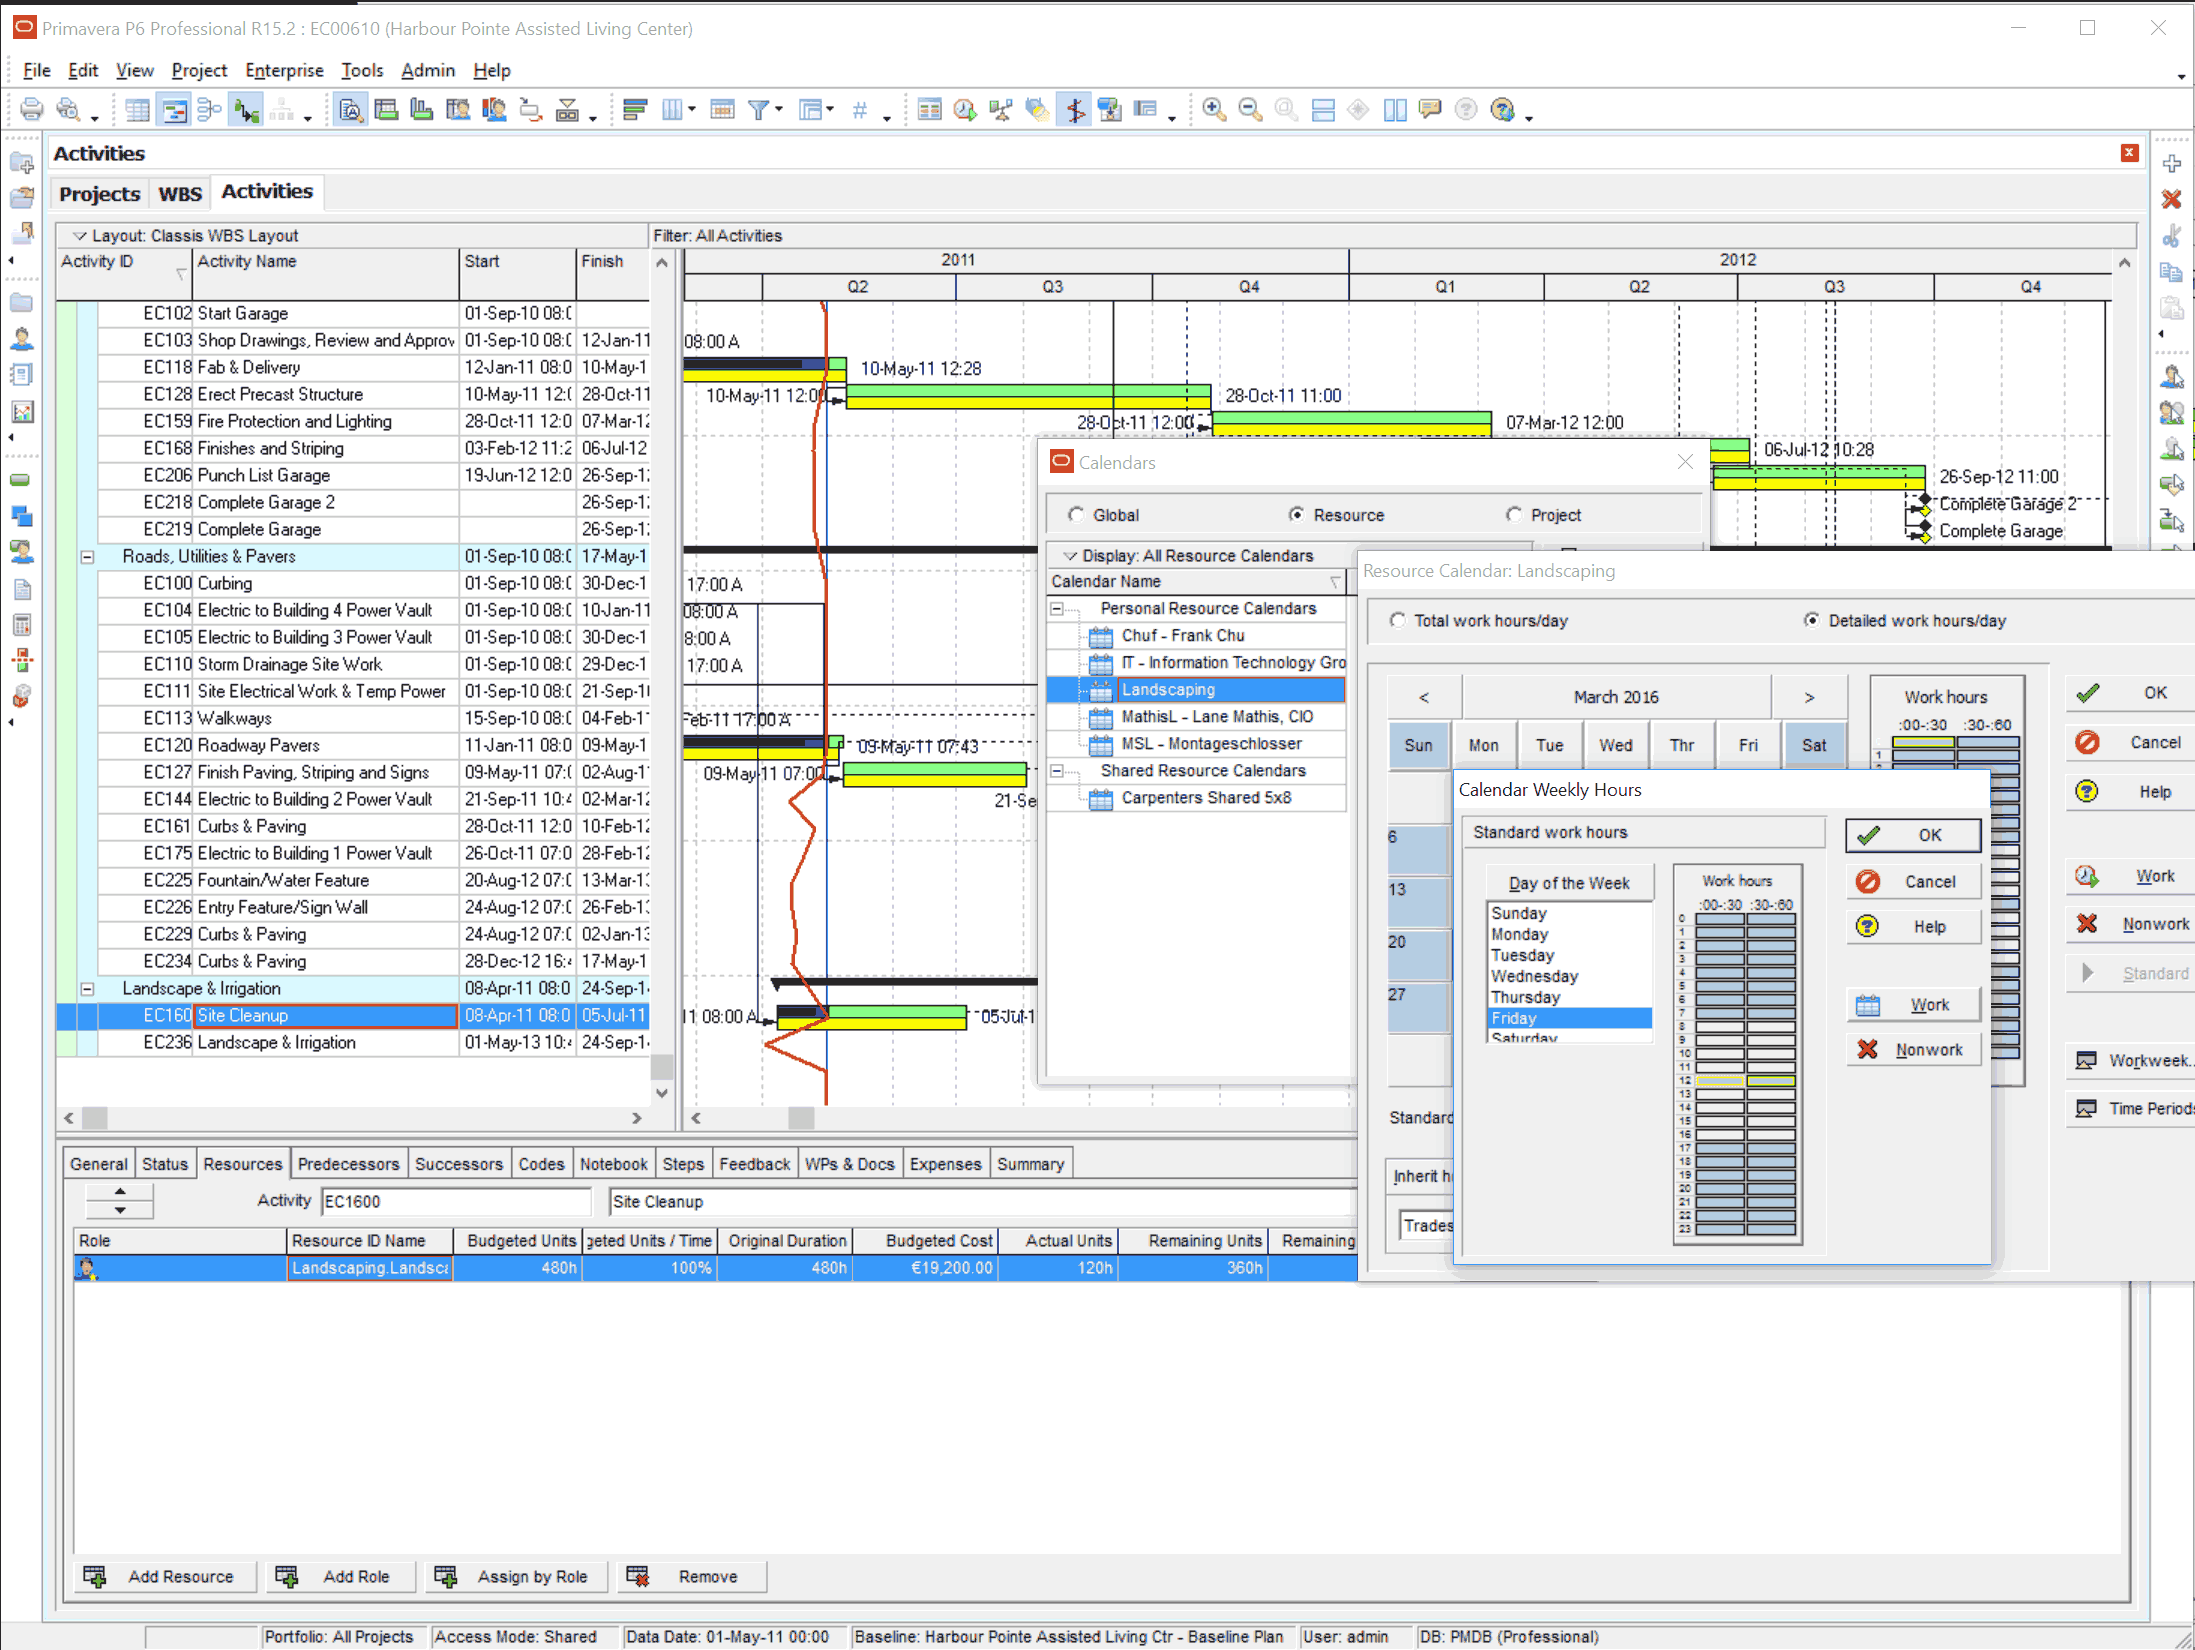Click the Gantt Chart view icon
The image size is (2195, 1650).
point(174,110)
